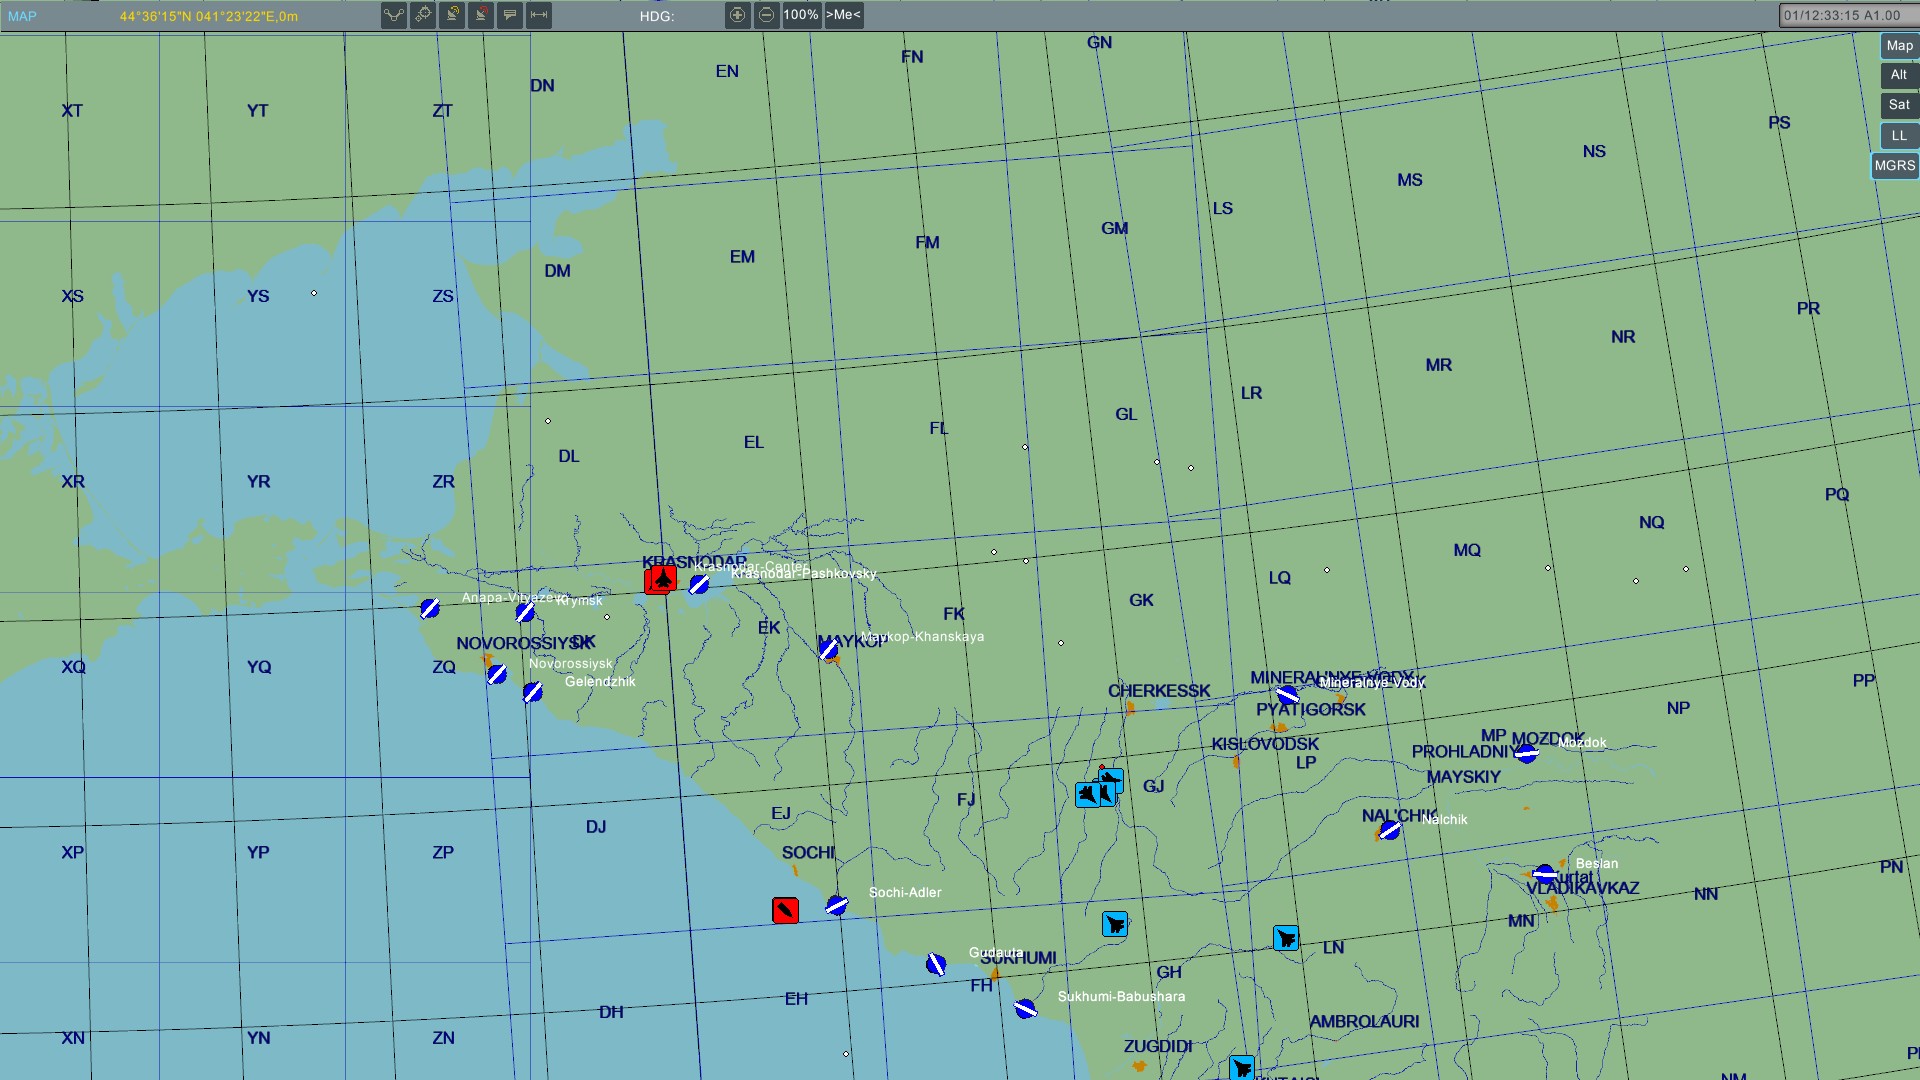The image size is (1920, 1080).
Task: Click the Maykop-Khanskaya airfield marker
Action: [x=829, y=649]
